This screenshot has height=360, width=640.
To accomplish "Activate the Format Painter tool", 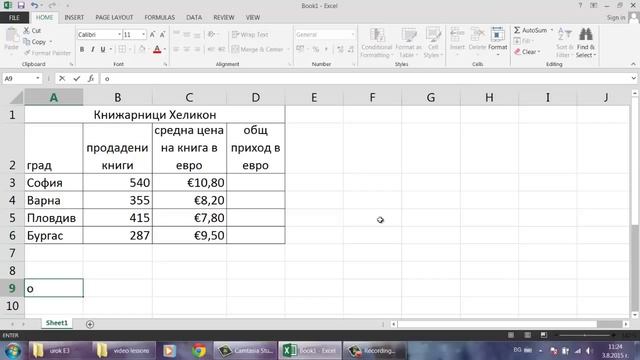I will [47, 53].
